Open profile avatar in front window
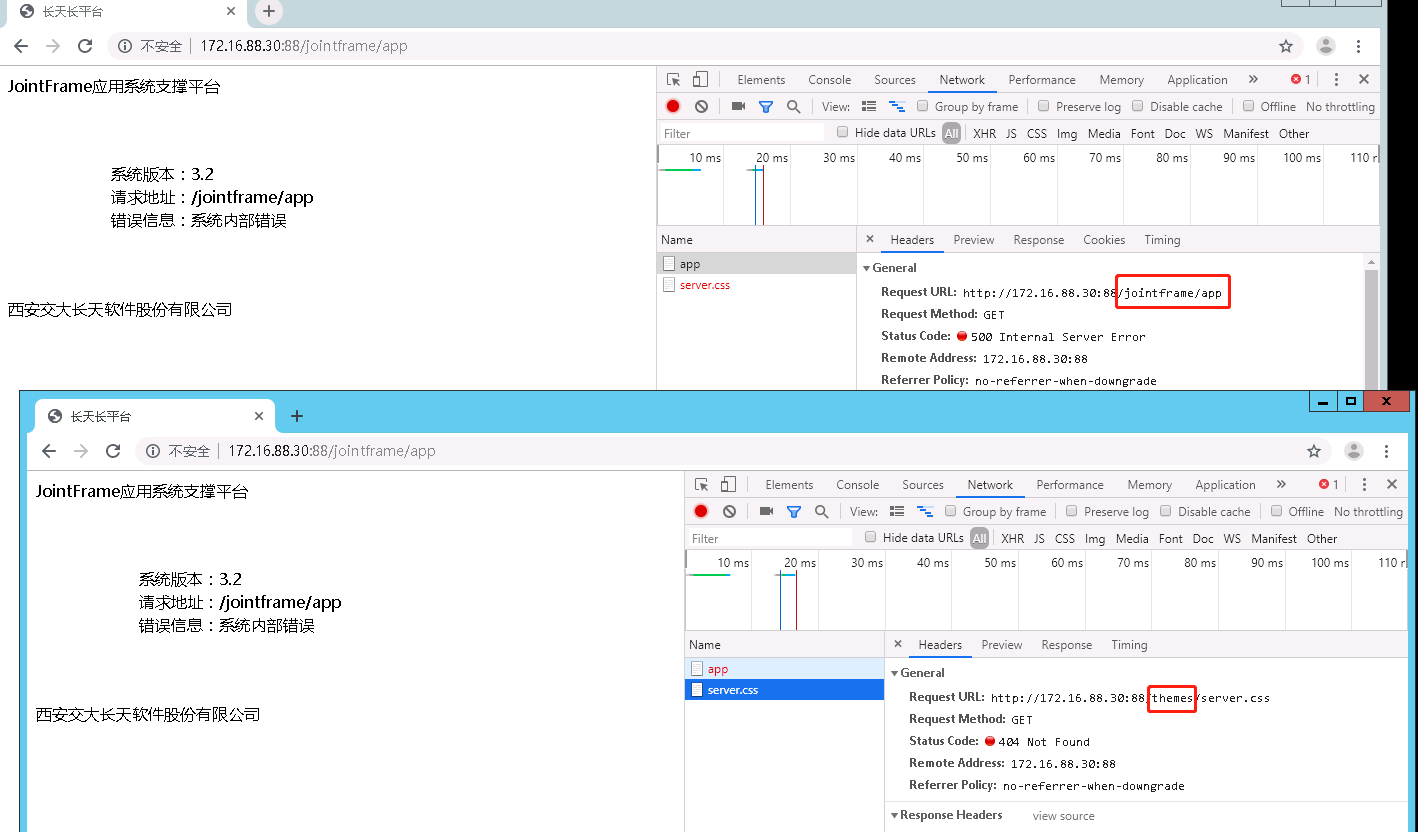The image size is (1418, 832). [1354, 451]
